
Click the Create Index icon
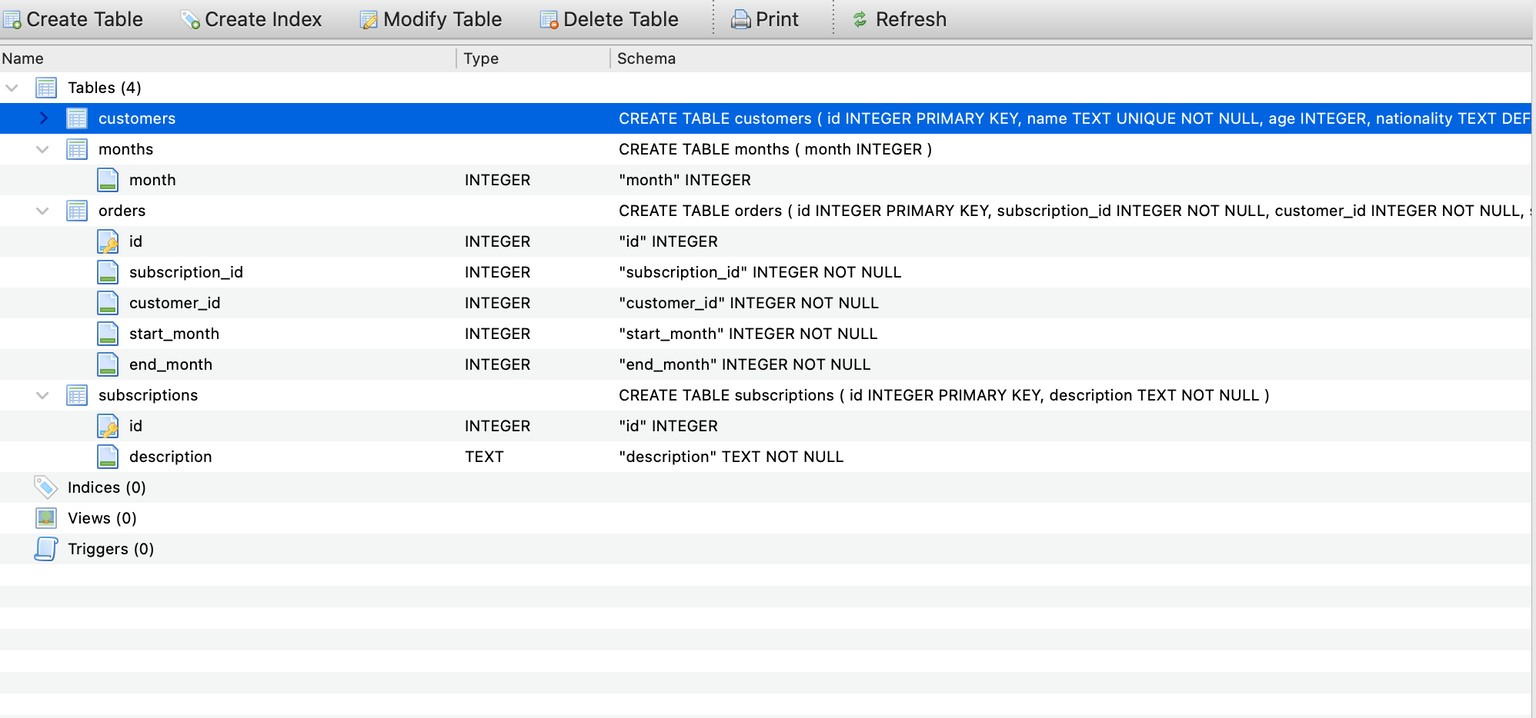point(190,20)
